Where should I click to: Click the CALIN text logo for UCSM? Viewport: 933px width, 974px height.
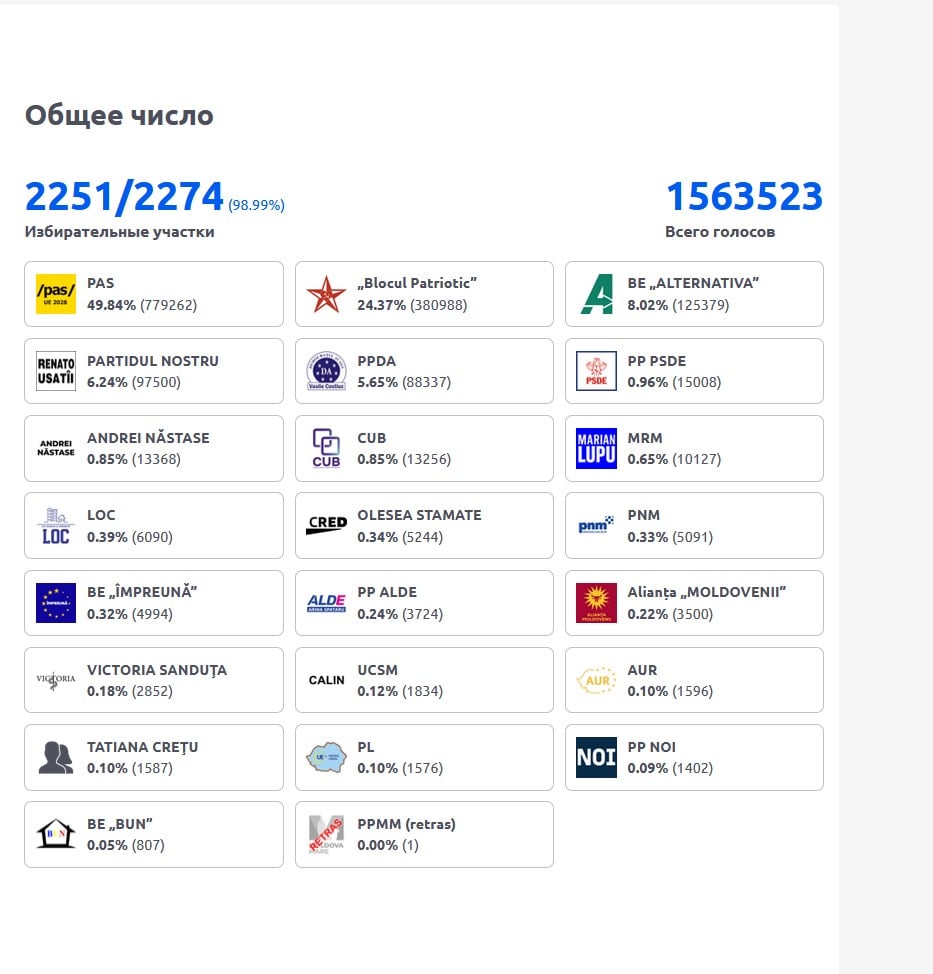click(x=326, y=680)
